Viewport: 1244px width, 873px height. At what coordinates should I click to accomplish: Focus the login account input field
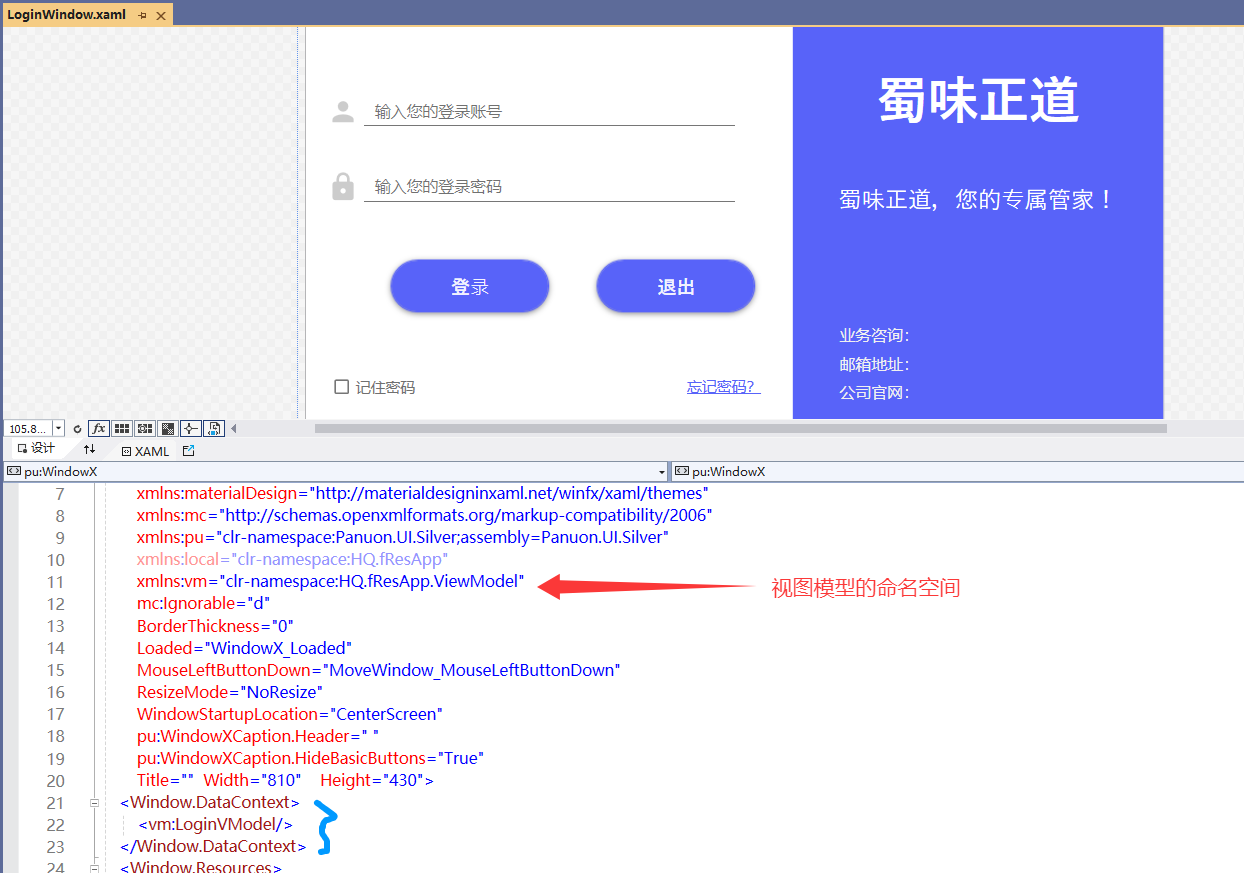[x=549, y=112]
